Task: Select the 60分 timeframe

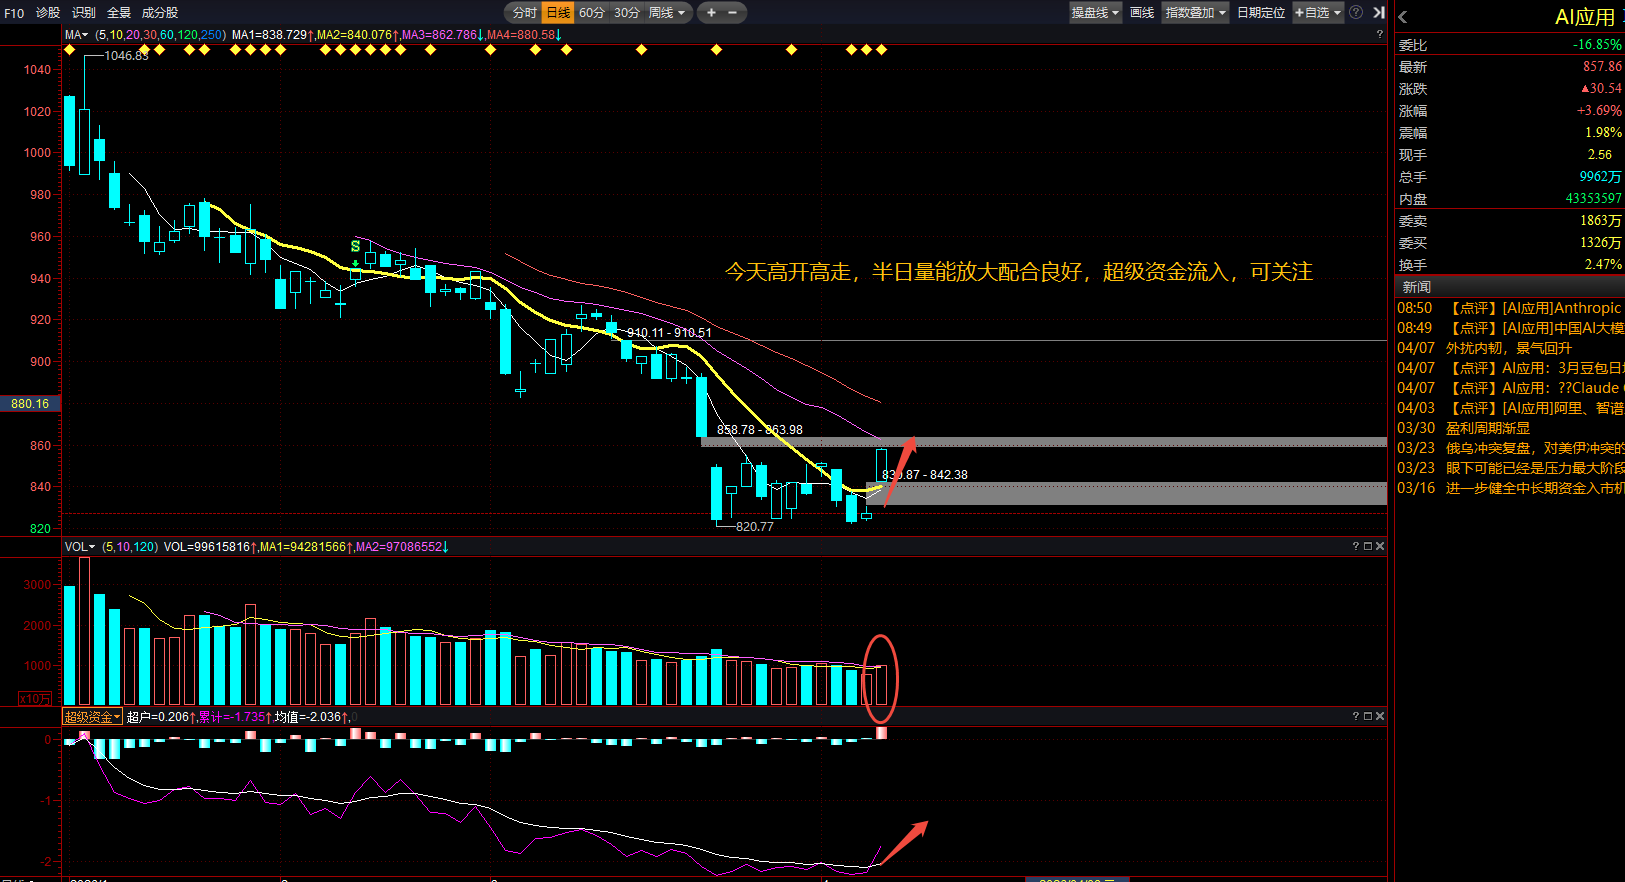Action: 592,13
